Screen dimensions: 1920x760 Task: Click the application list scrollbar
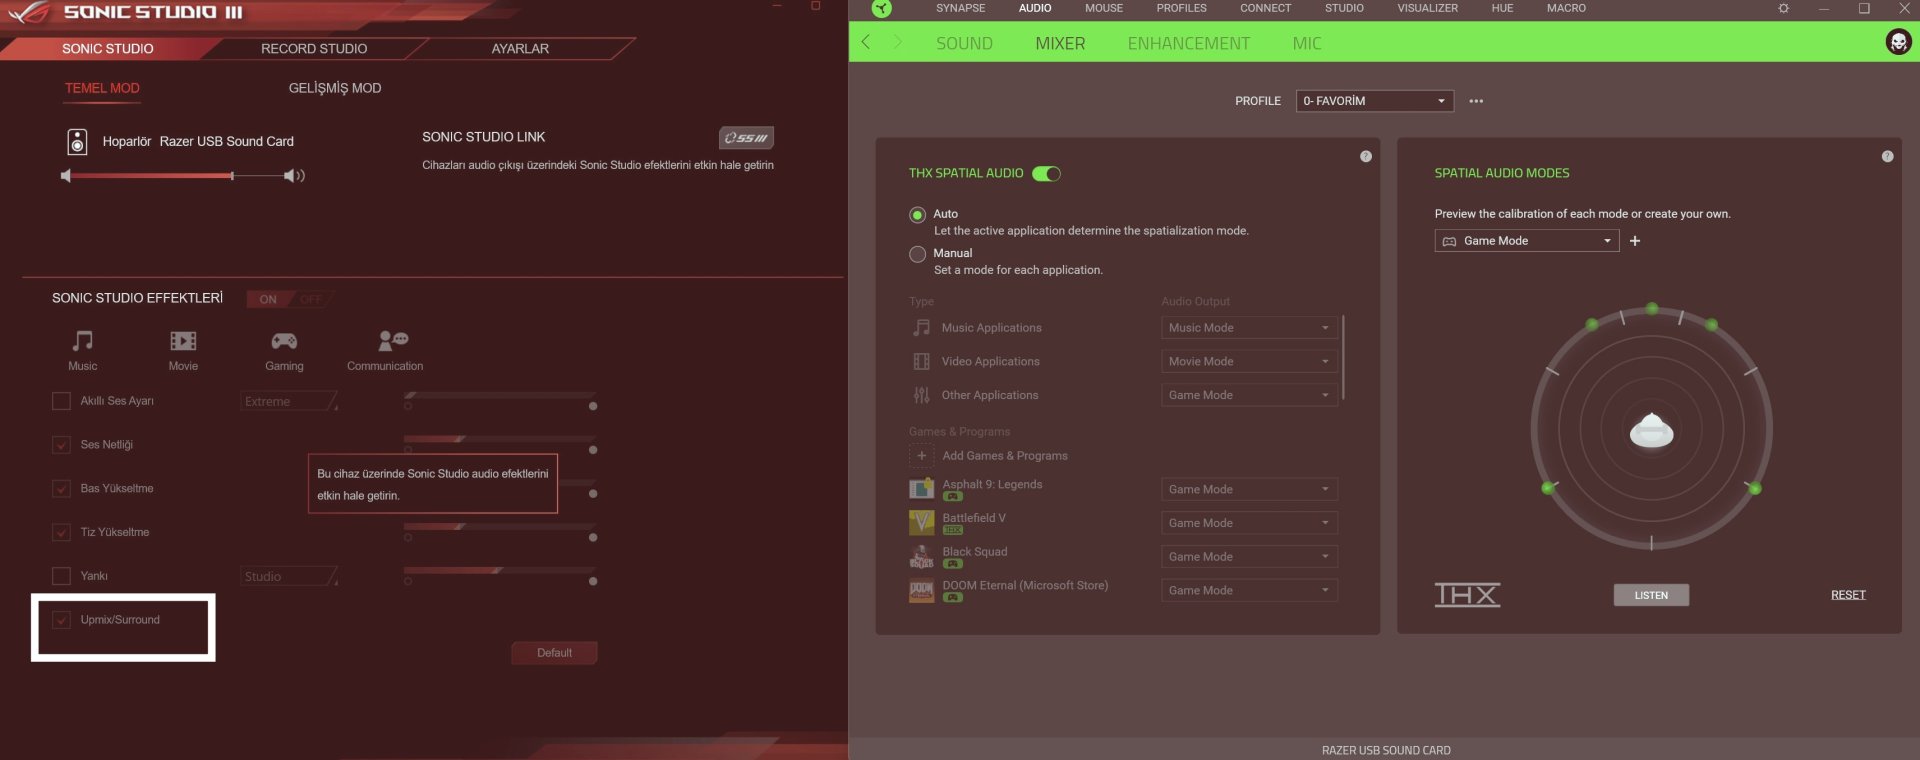pyautogui.click(x=1343, y=357)
